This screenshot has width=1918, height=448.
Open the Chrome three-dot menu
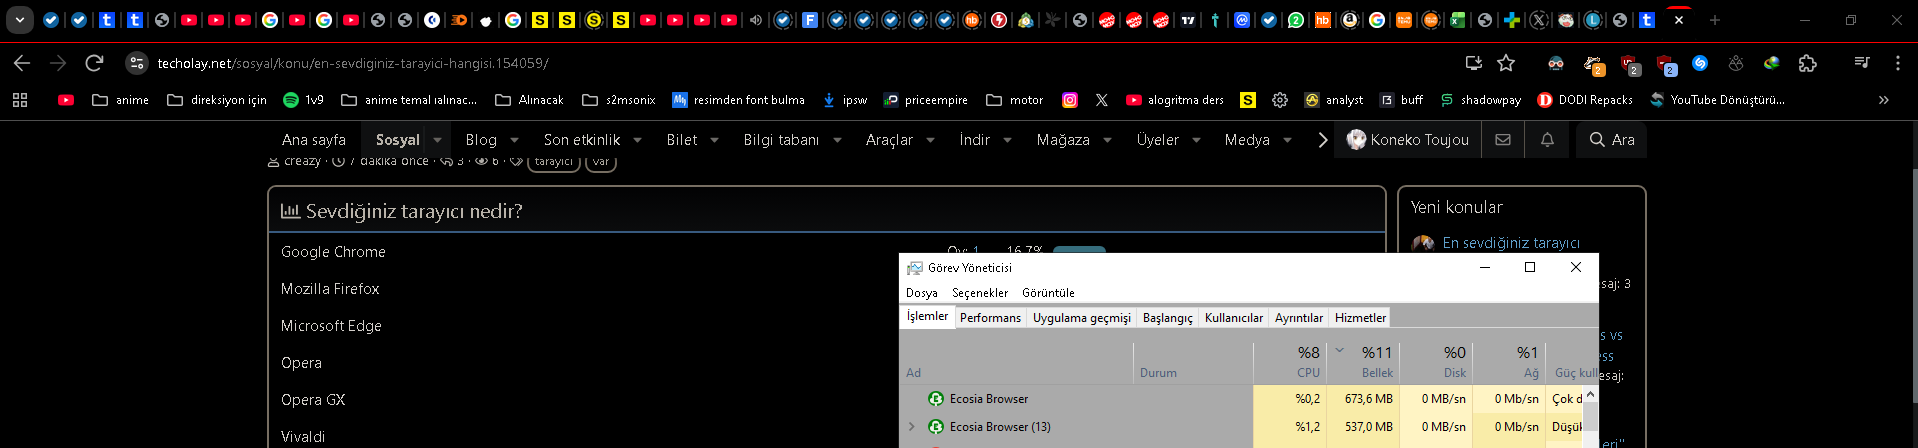coord(1898,63)
